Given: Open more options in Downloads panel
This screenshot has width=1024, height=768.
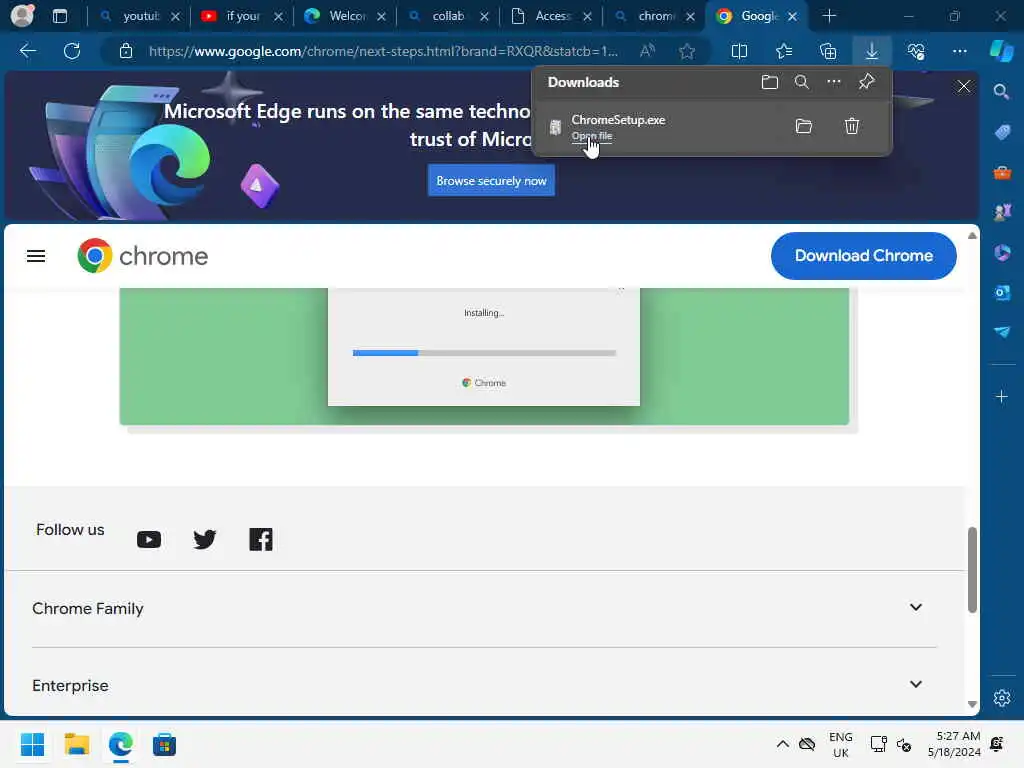Looking at the screenshot, I should [834, 82].
